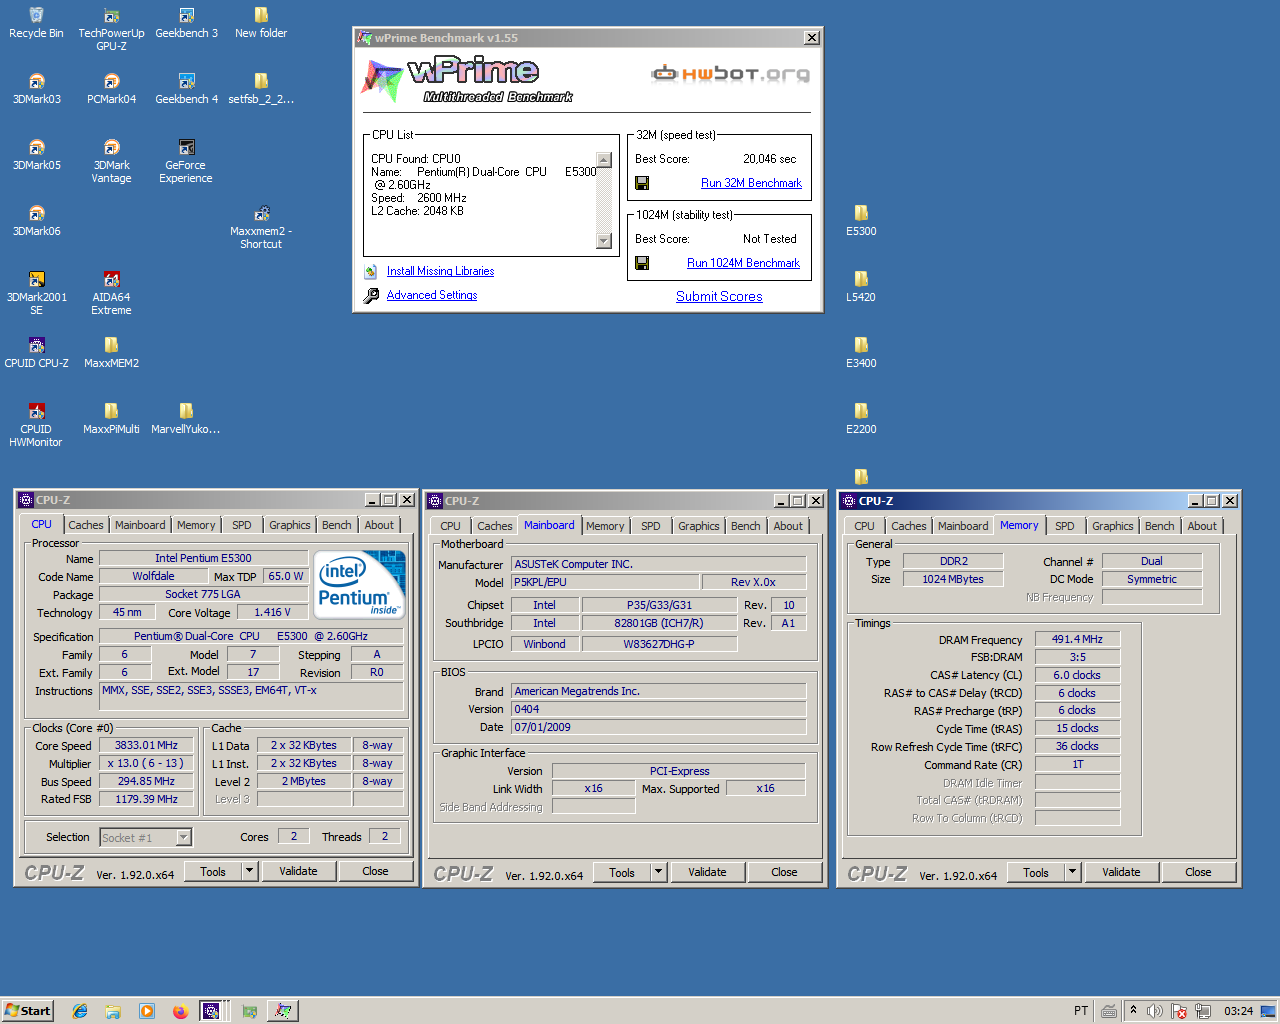Click the HWBOT.org logo in wPrime

pos(730,73)
